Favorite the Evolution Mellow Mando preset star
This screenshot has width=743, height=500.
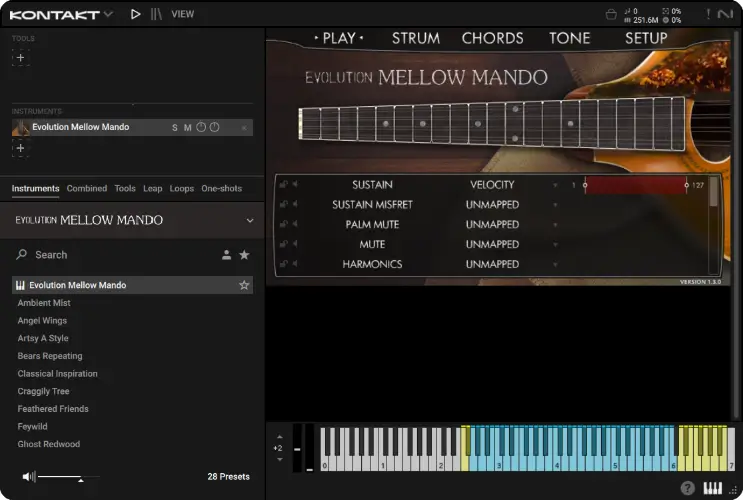click(x=244, y=285)
